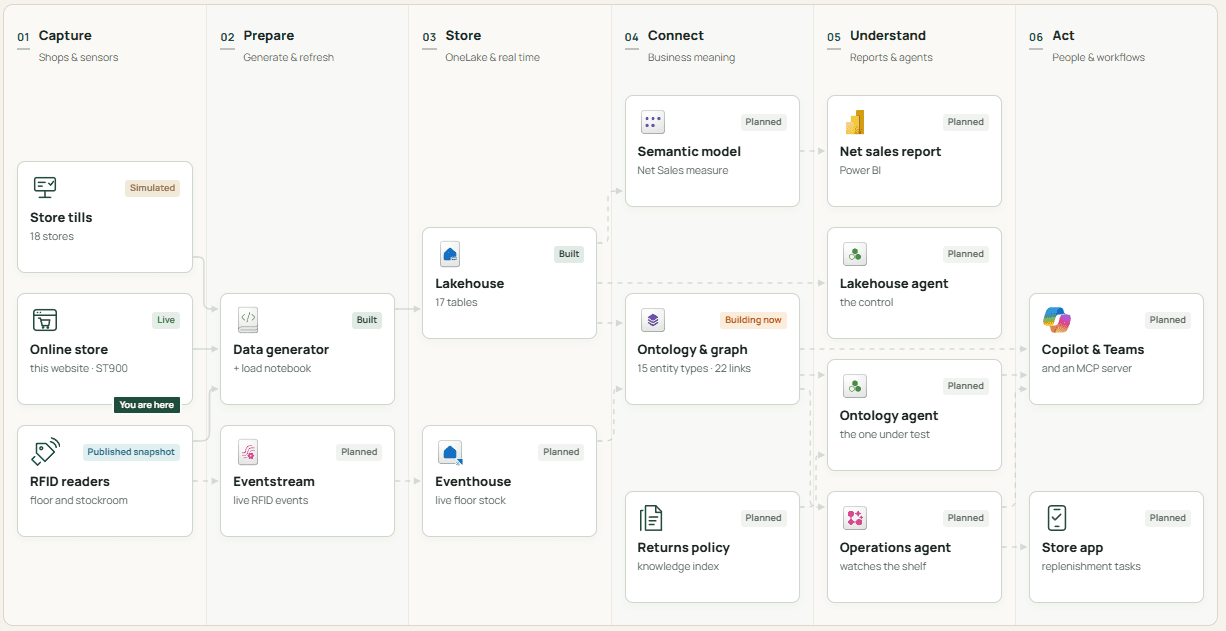Click '+ load notebook' text
The image size is (1226, 631).
tap(272, 369)
